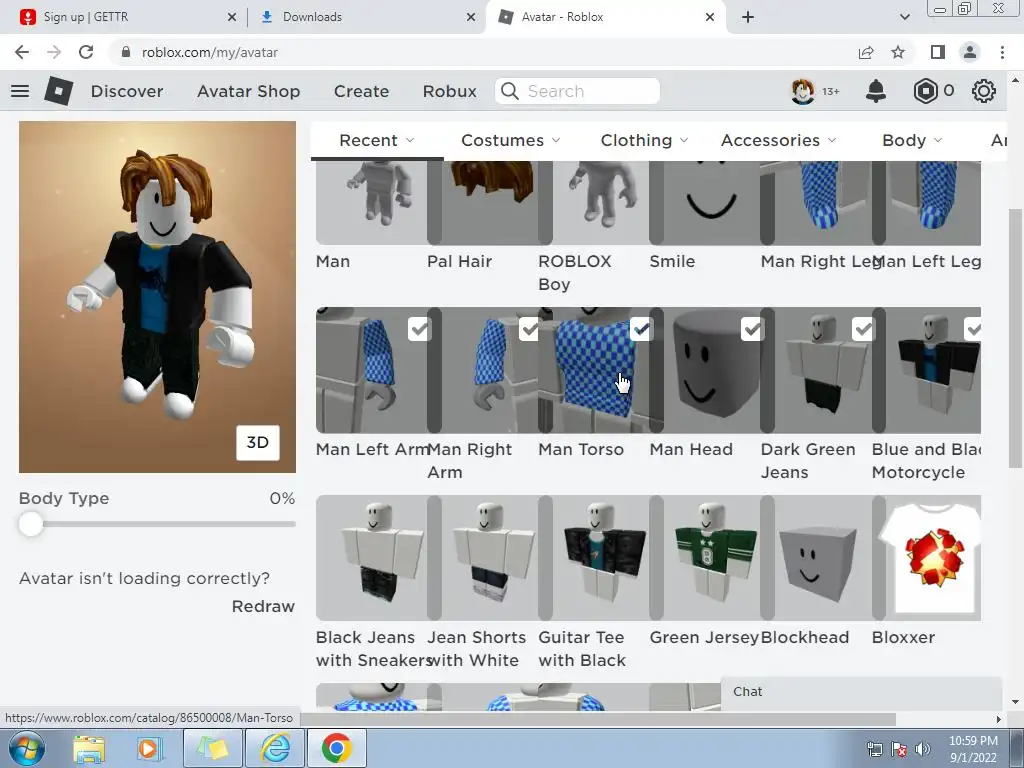Image resolution: width=1024 pixels, height=768 pixels.
Task: Open the Robux menu item
Action: click(449, 91)
